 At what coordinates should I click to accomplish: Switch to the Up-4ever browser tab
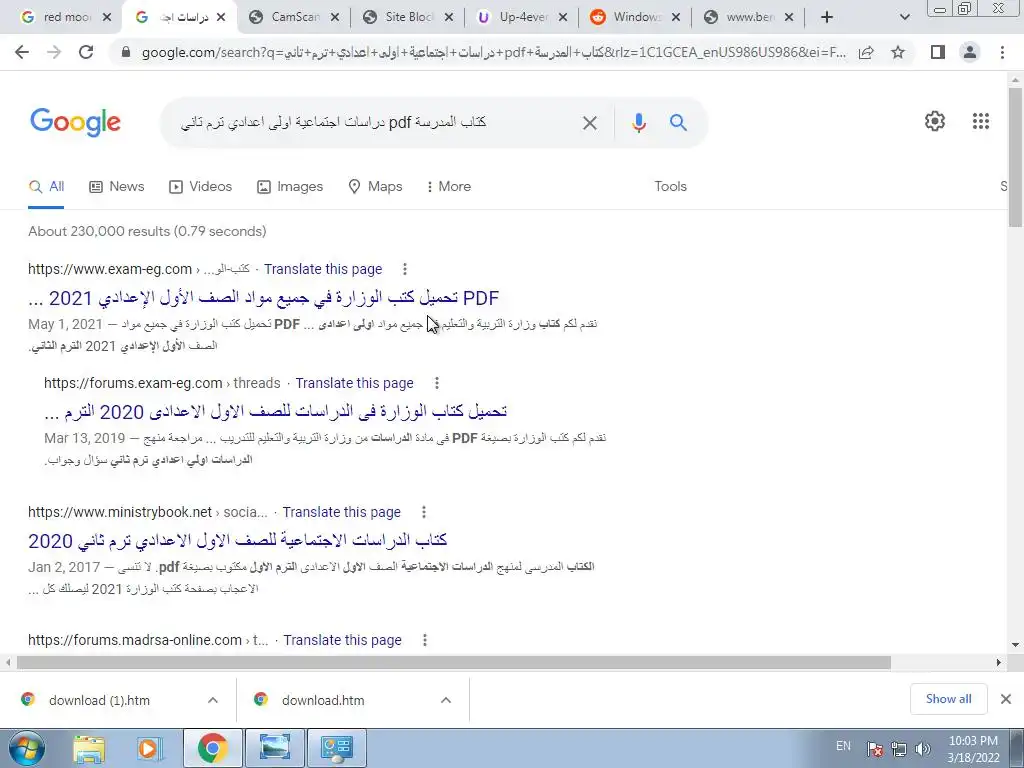[523, 17]
